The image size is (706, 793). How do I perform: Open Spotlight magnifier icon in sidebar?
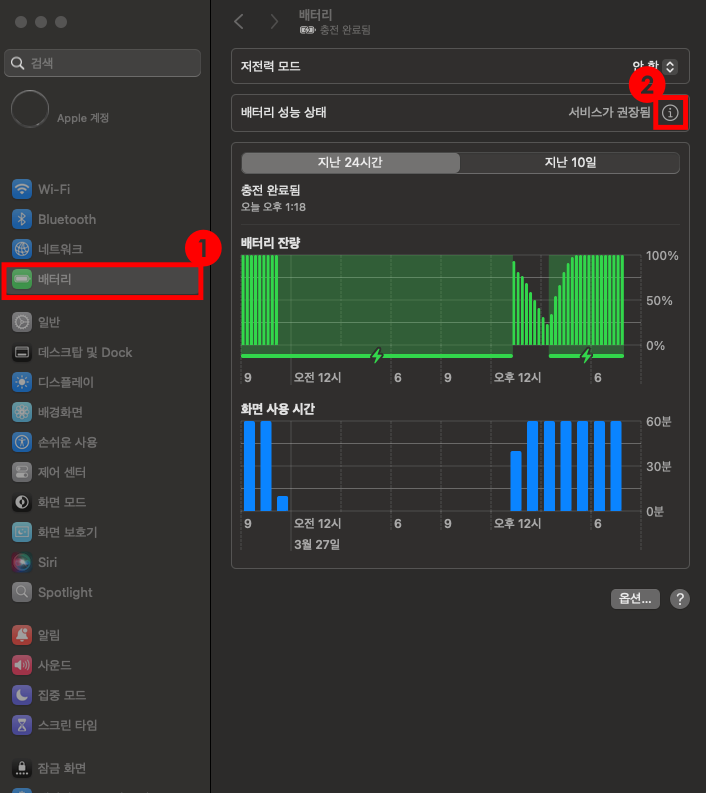pos(22,592)
